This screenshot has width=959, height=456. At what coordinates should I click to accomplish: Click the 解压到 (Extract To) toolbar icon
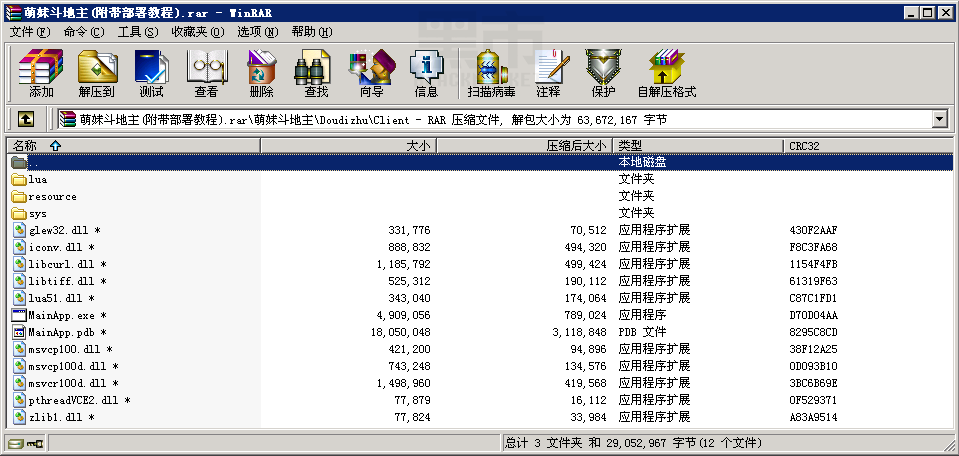97,67
